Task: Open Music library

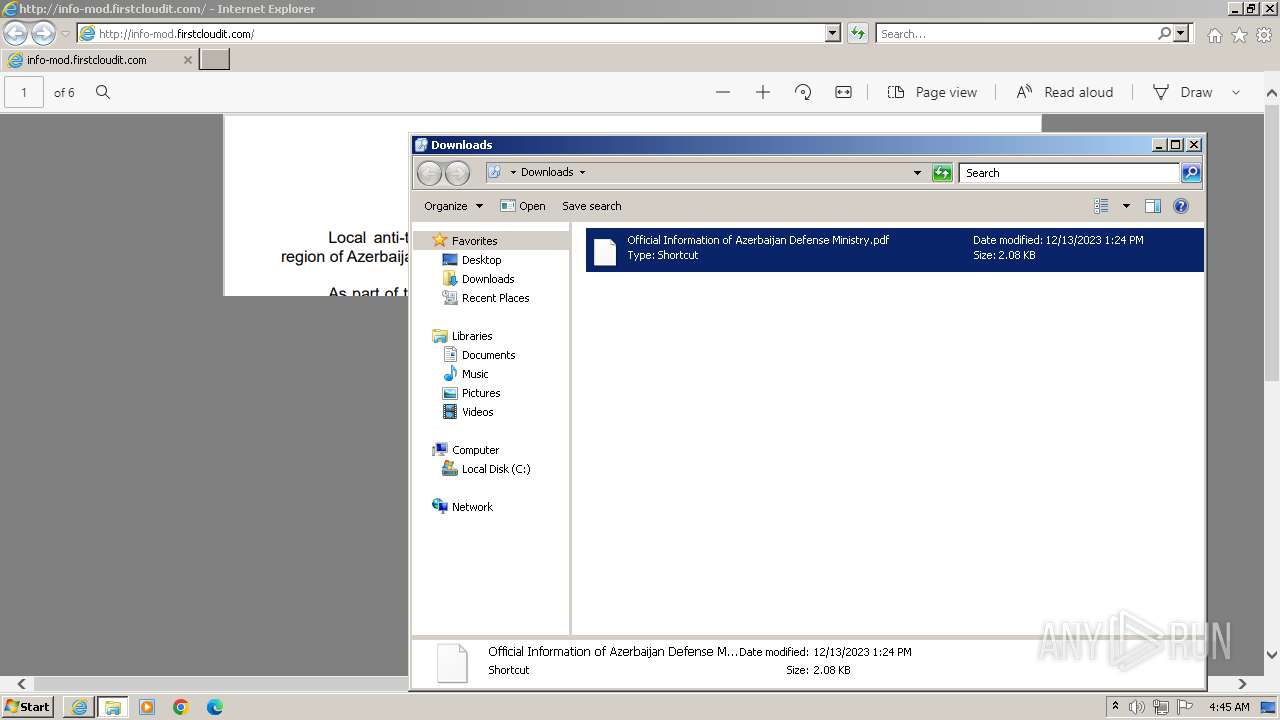Action: tap(475, 374)
